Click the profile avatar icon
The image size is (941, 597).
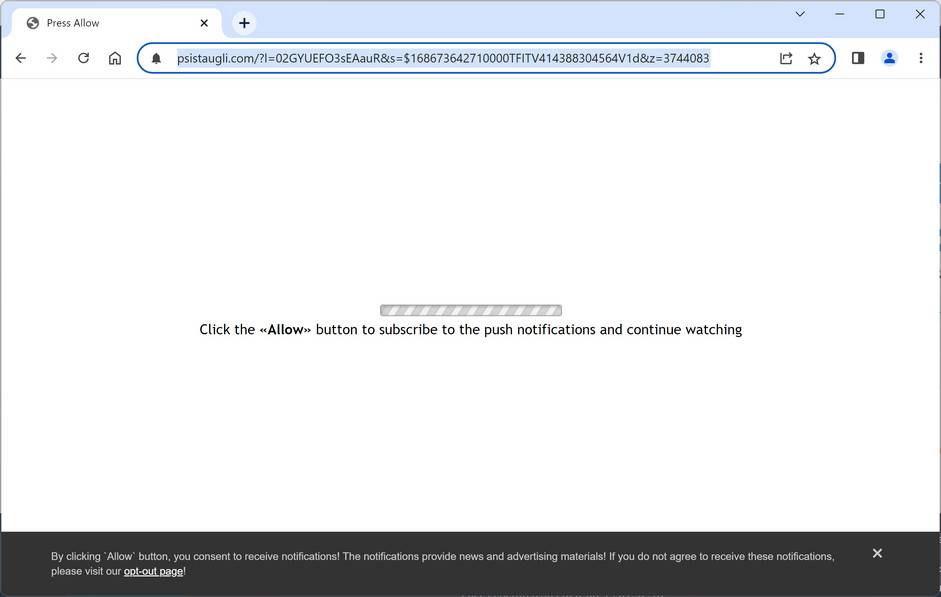[x=889, y=58]
